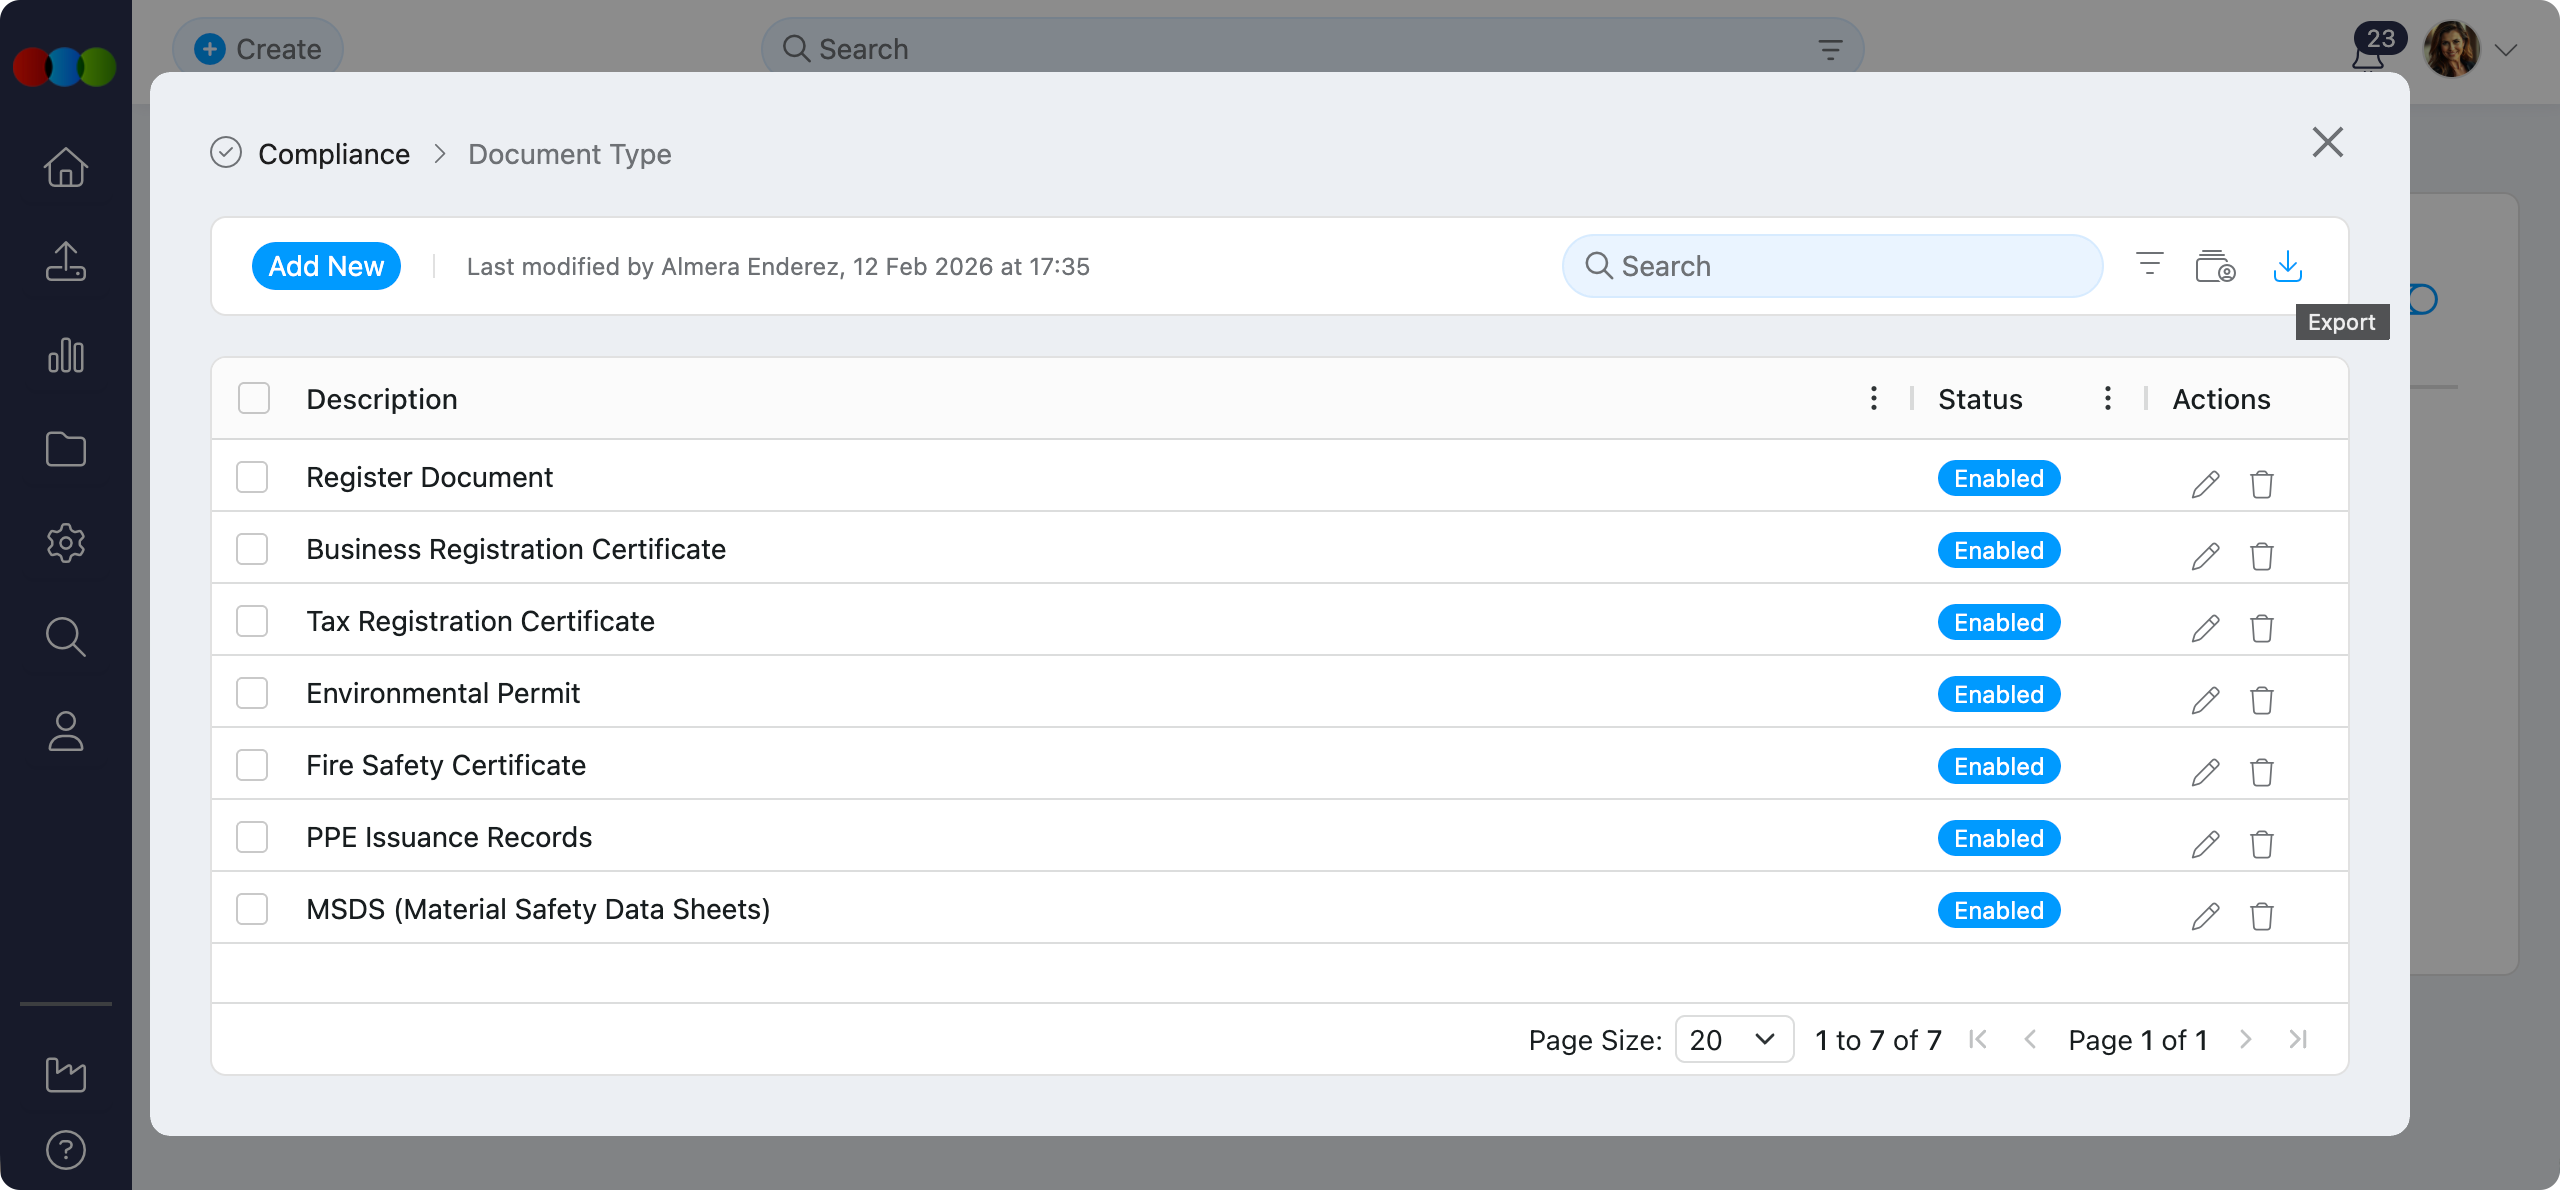The image size is (2560, 1190).
Task: Click the pencil icon for Environmental Permit
Action: coord(2205,700)
